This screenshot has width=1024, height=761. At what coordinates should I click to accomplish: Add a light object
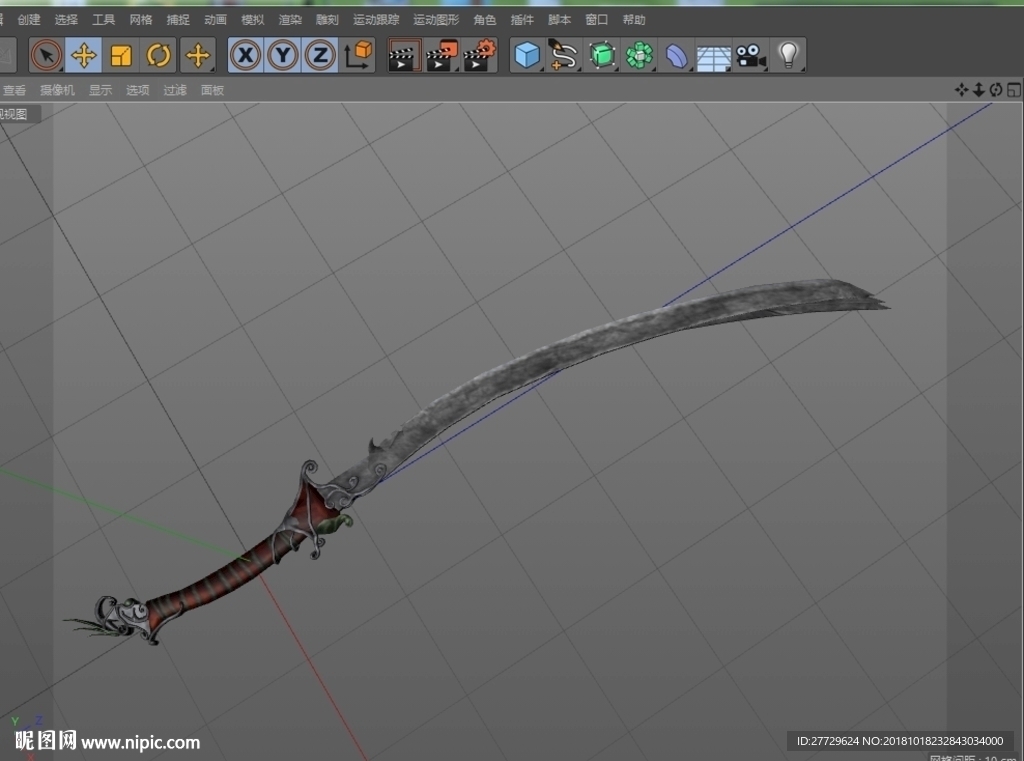[788, 55]
